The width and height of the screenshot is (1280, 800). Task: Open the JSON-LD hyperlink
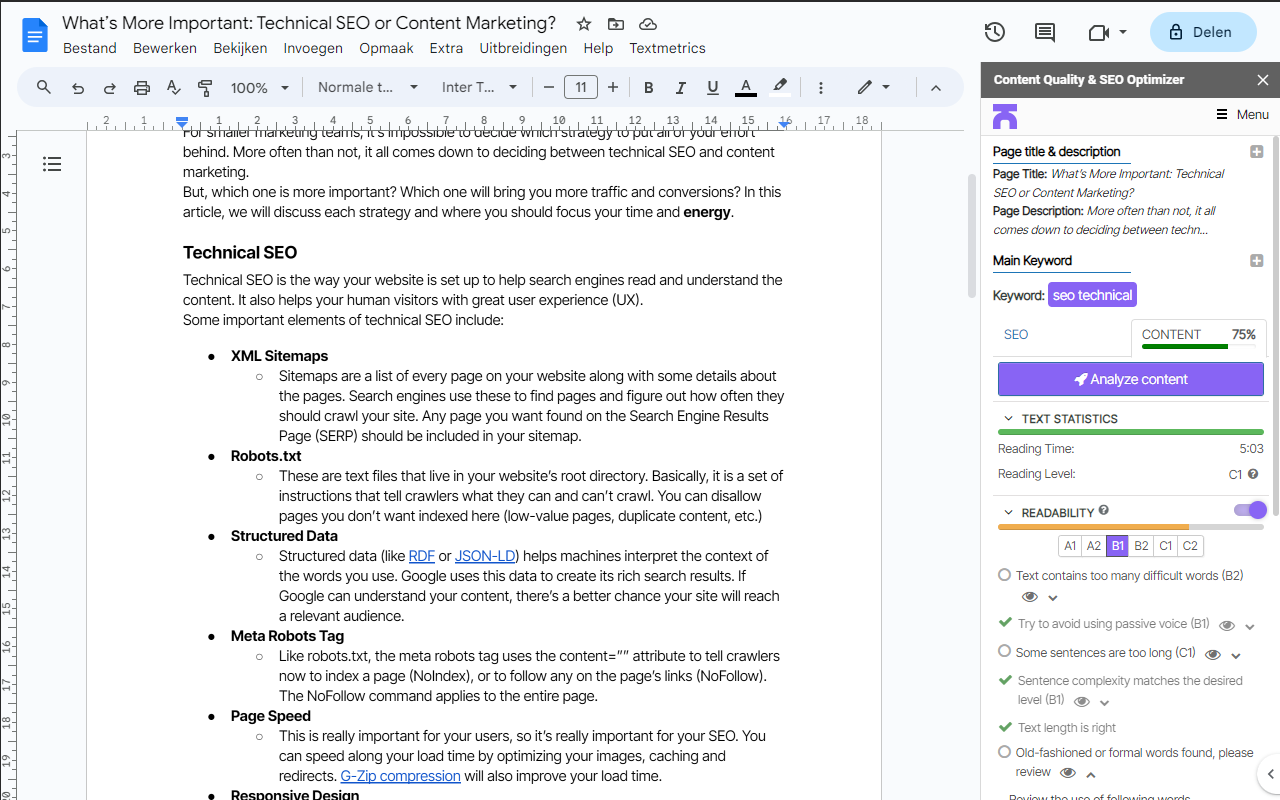click(487, 556)
